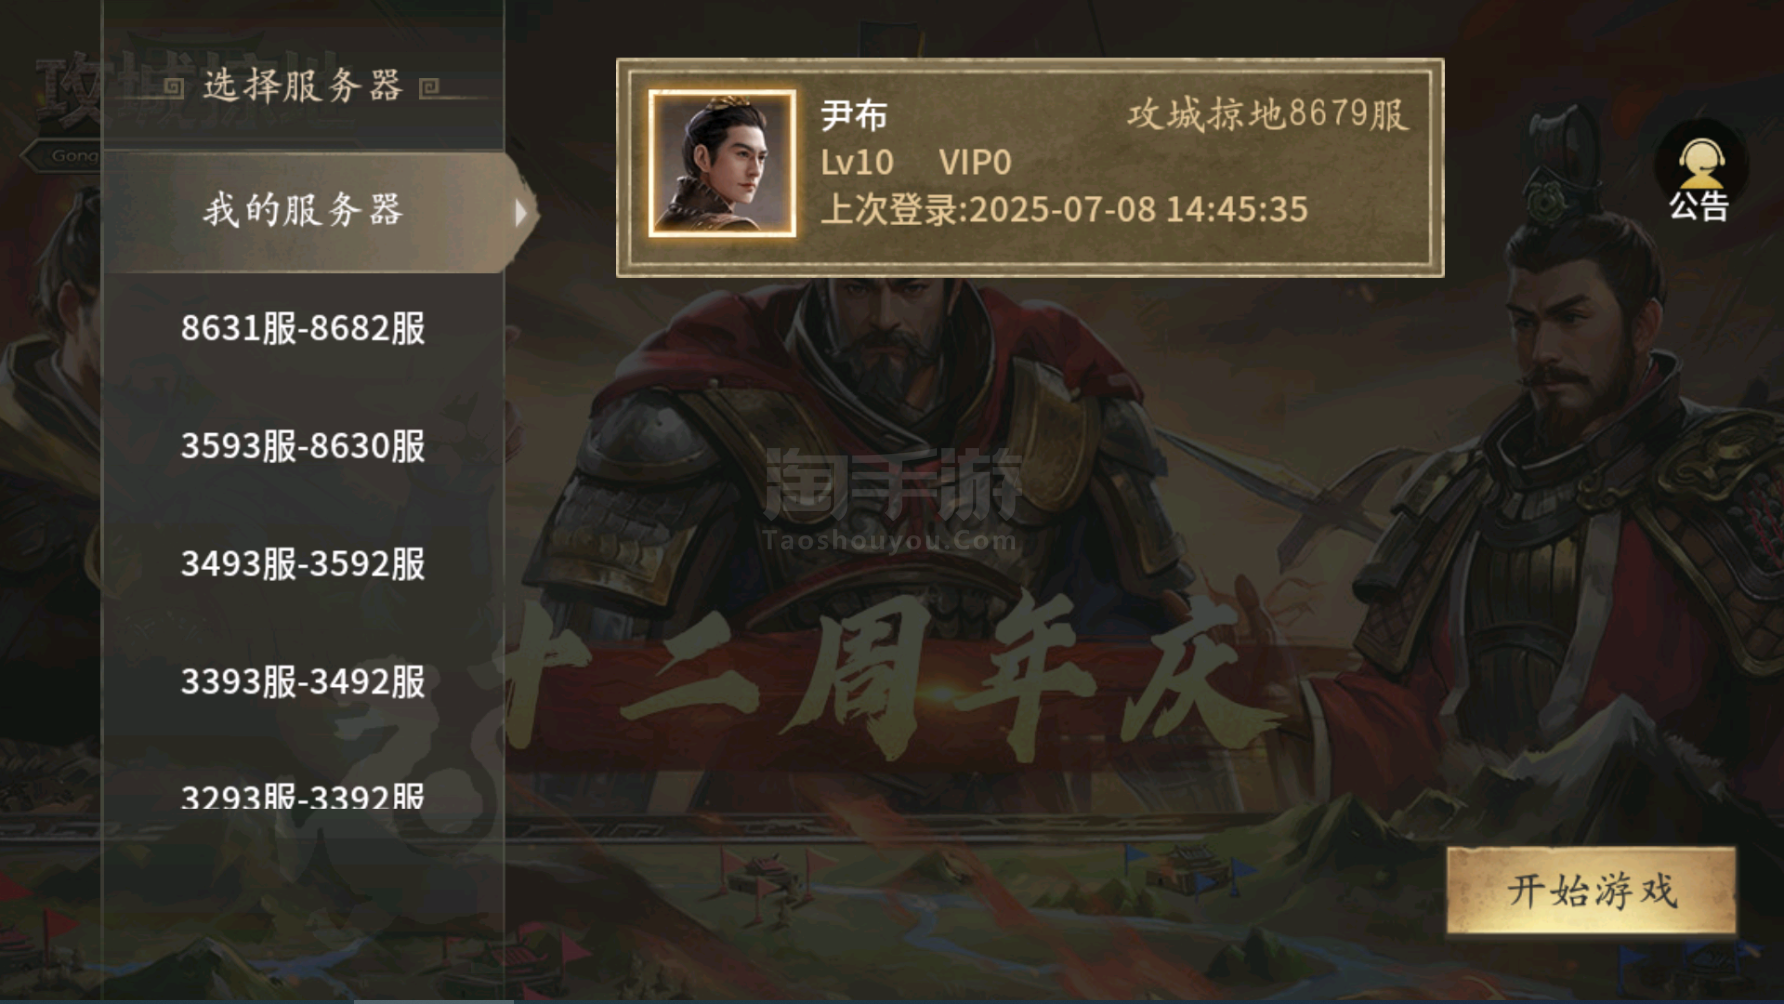Click the 尹布 character avatar portrait
This screenshot has width=1784, height=1004.
pyautogui.click(x=722, y=163)
